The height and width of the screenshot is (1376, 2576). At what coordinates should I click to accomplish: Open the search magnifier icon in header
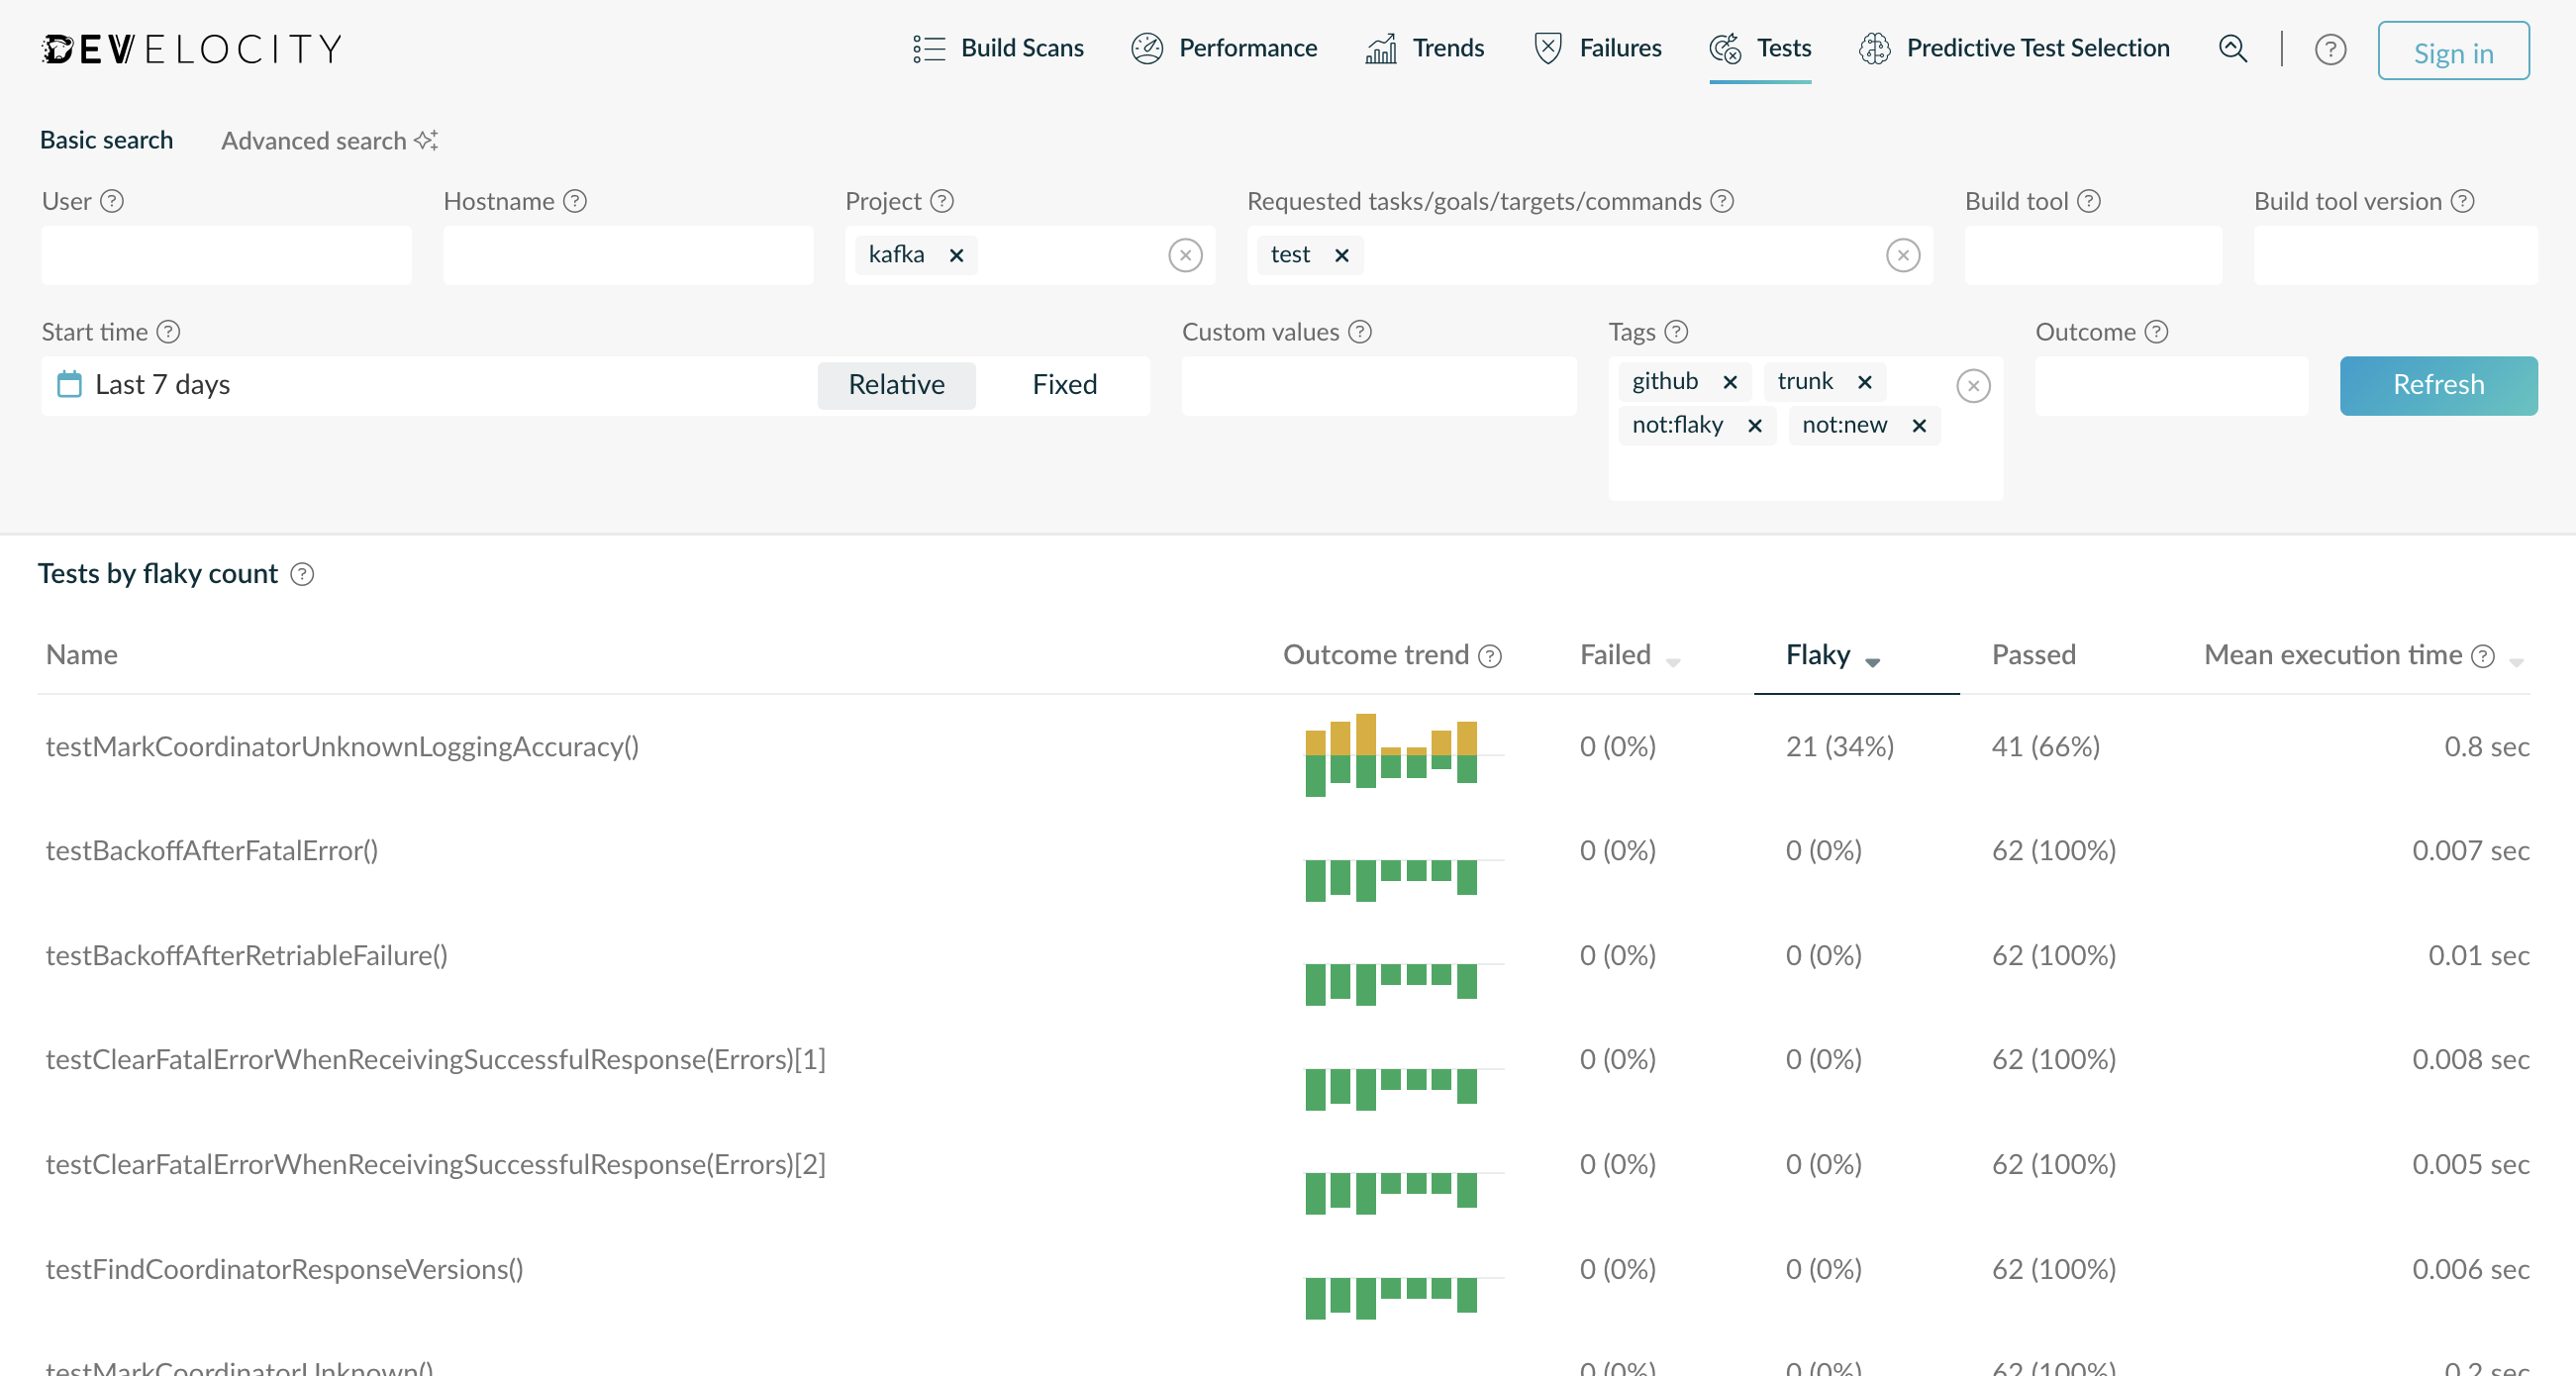pyautogui.click(x=2232, y=48)
